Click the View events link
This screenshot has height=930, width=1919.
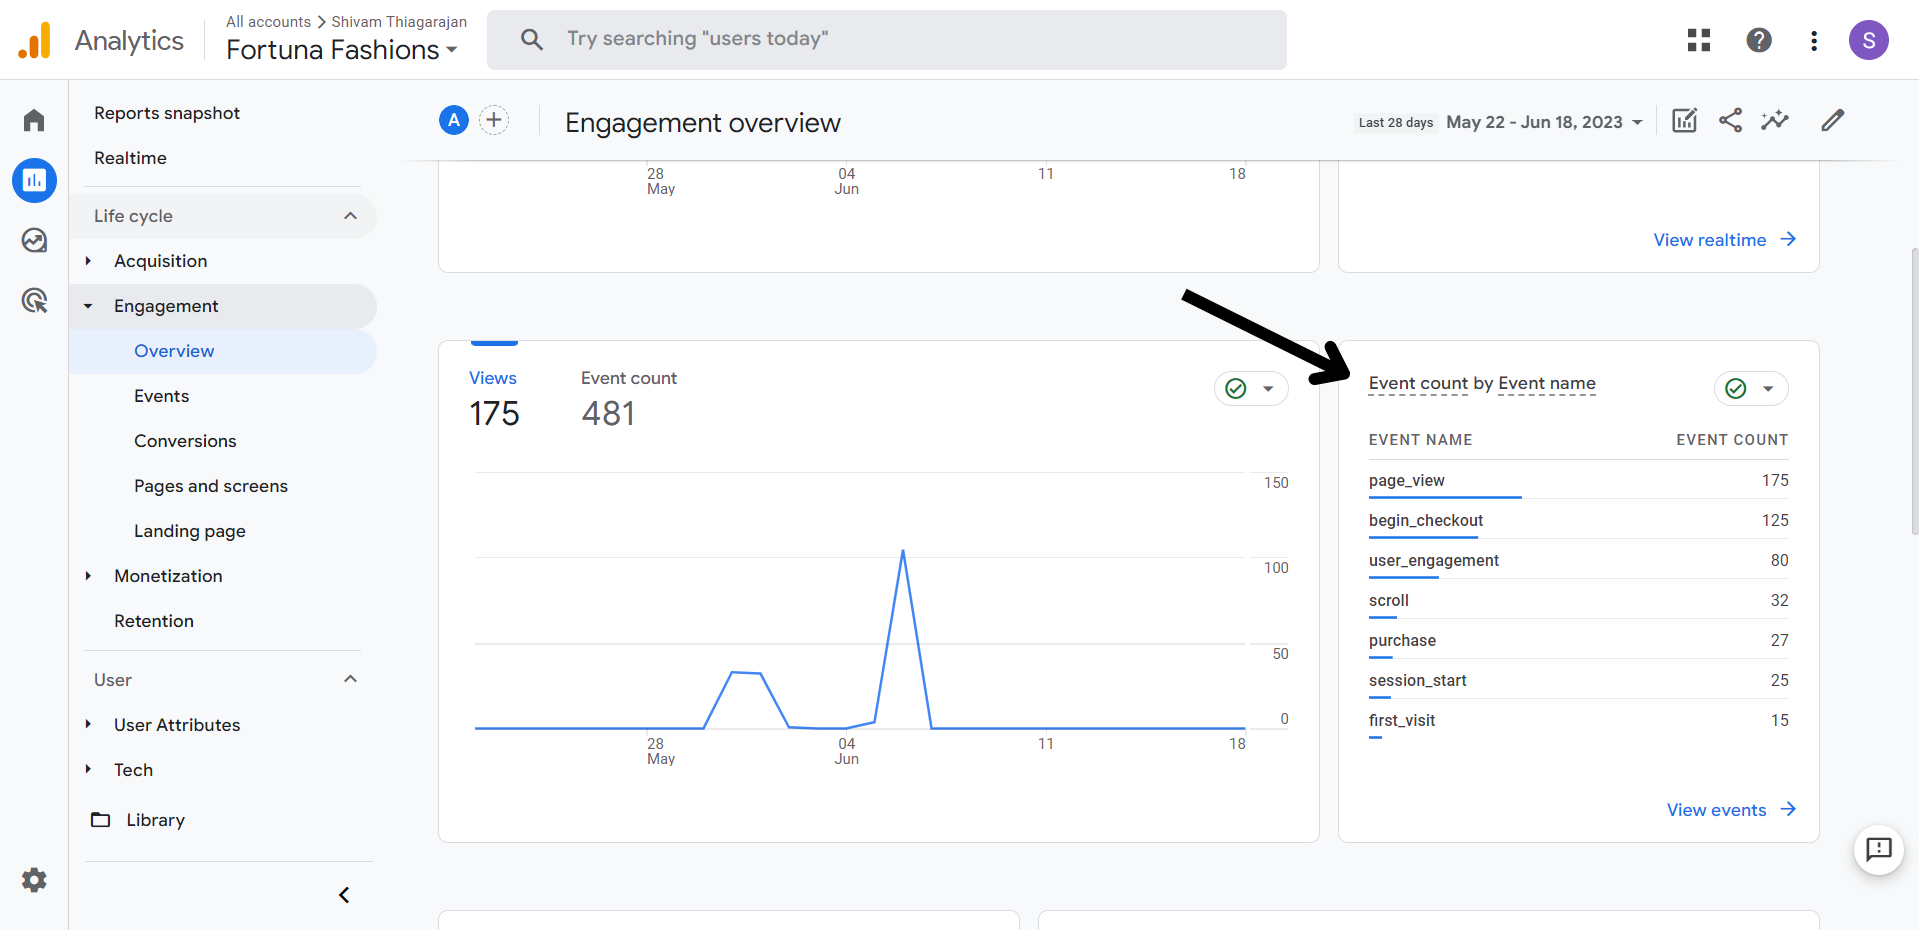click(1731, 810)
